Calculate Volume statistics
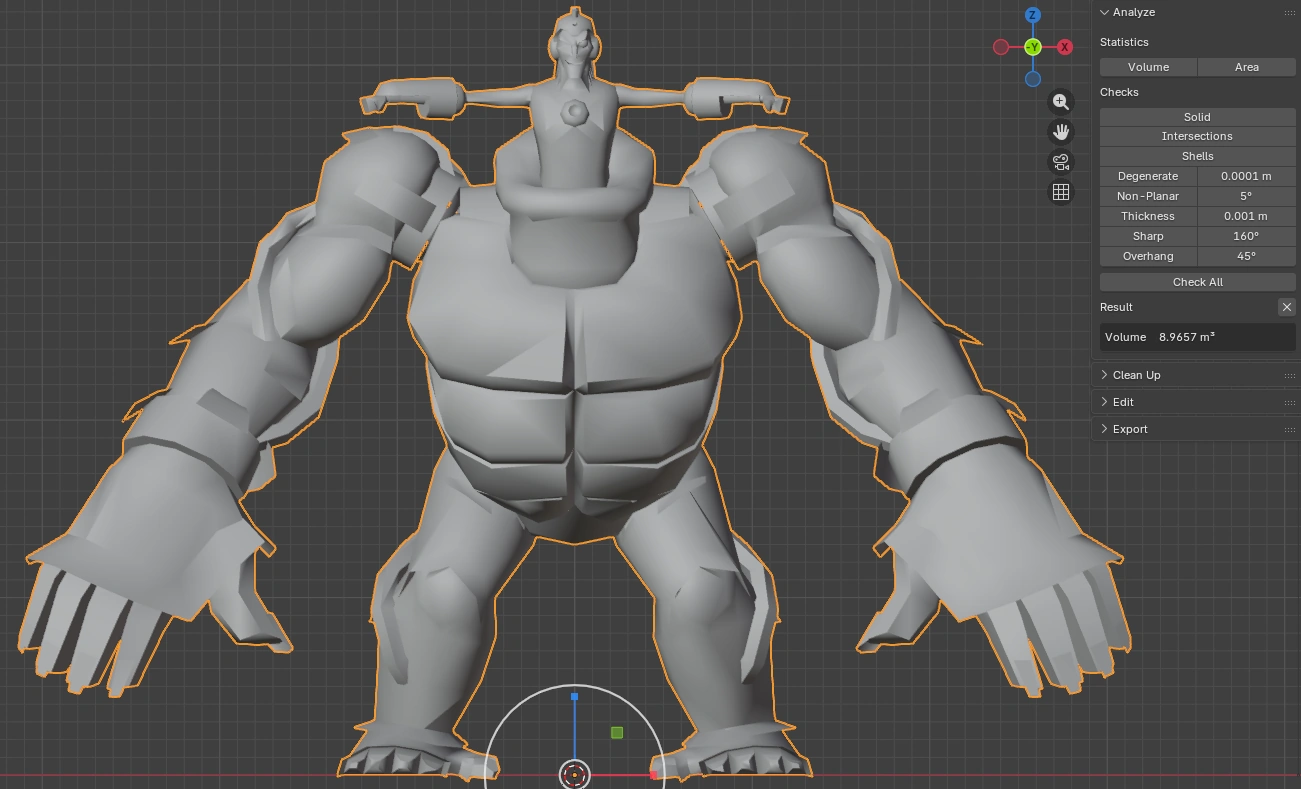 1148,67
